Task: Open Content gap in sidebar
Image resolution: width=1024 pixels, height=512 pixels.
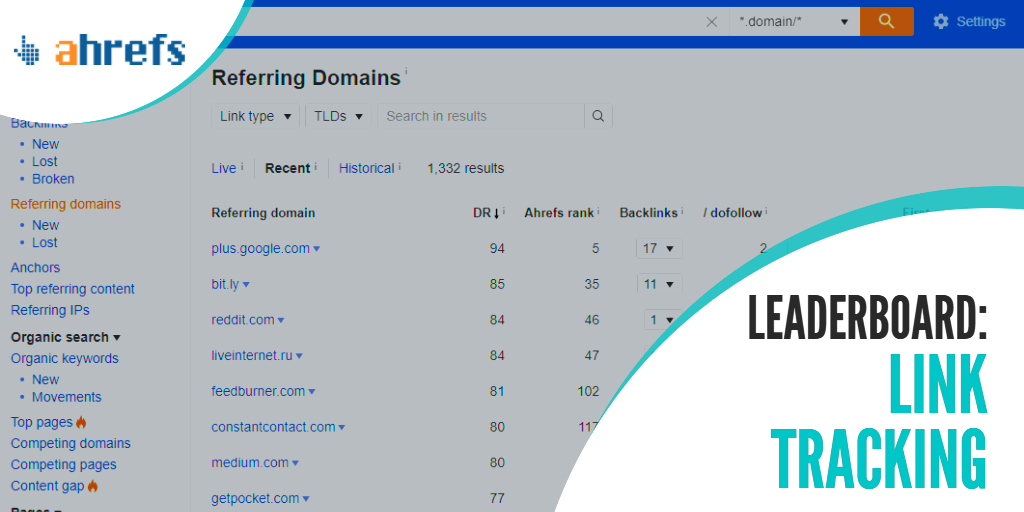Action: tap(48, 486)
